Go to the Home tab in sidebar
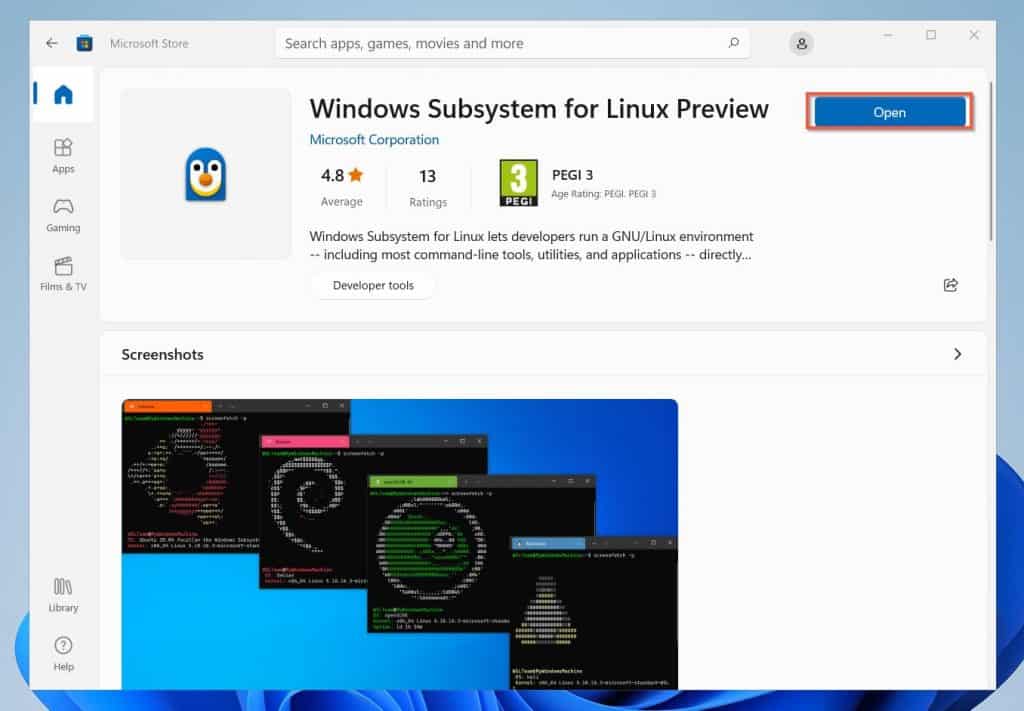 (x=63, y=95)
